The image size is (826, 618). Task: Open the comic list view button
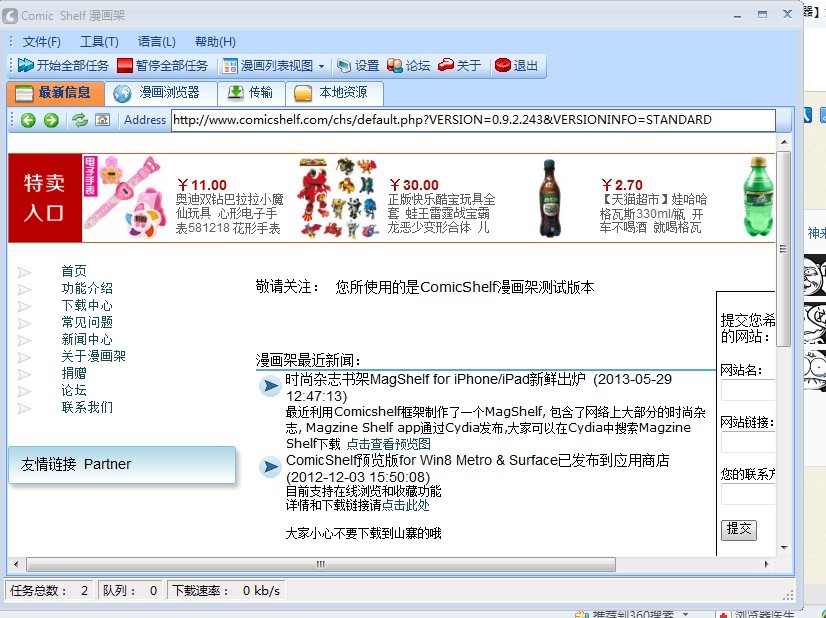coord(268,65)
